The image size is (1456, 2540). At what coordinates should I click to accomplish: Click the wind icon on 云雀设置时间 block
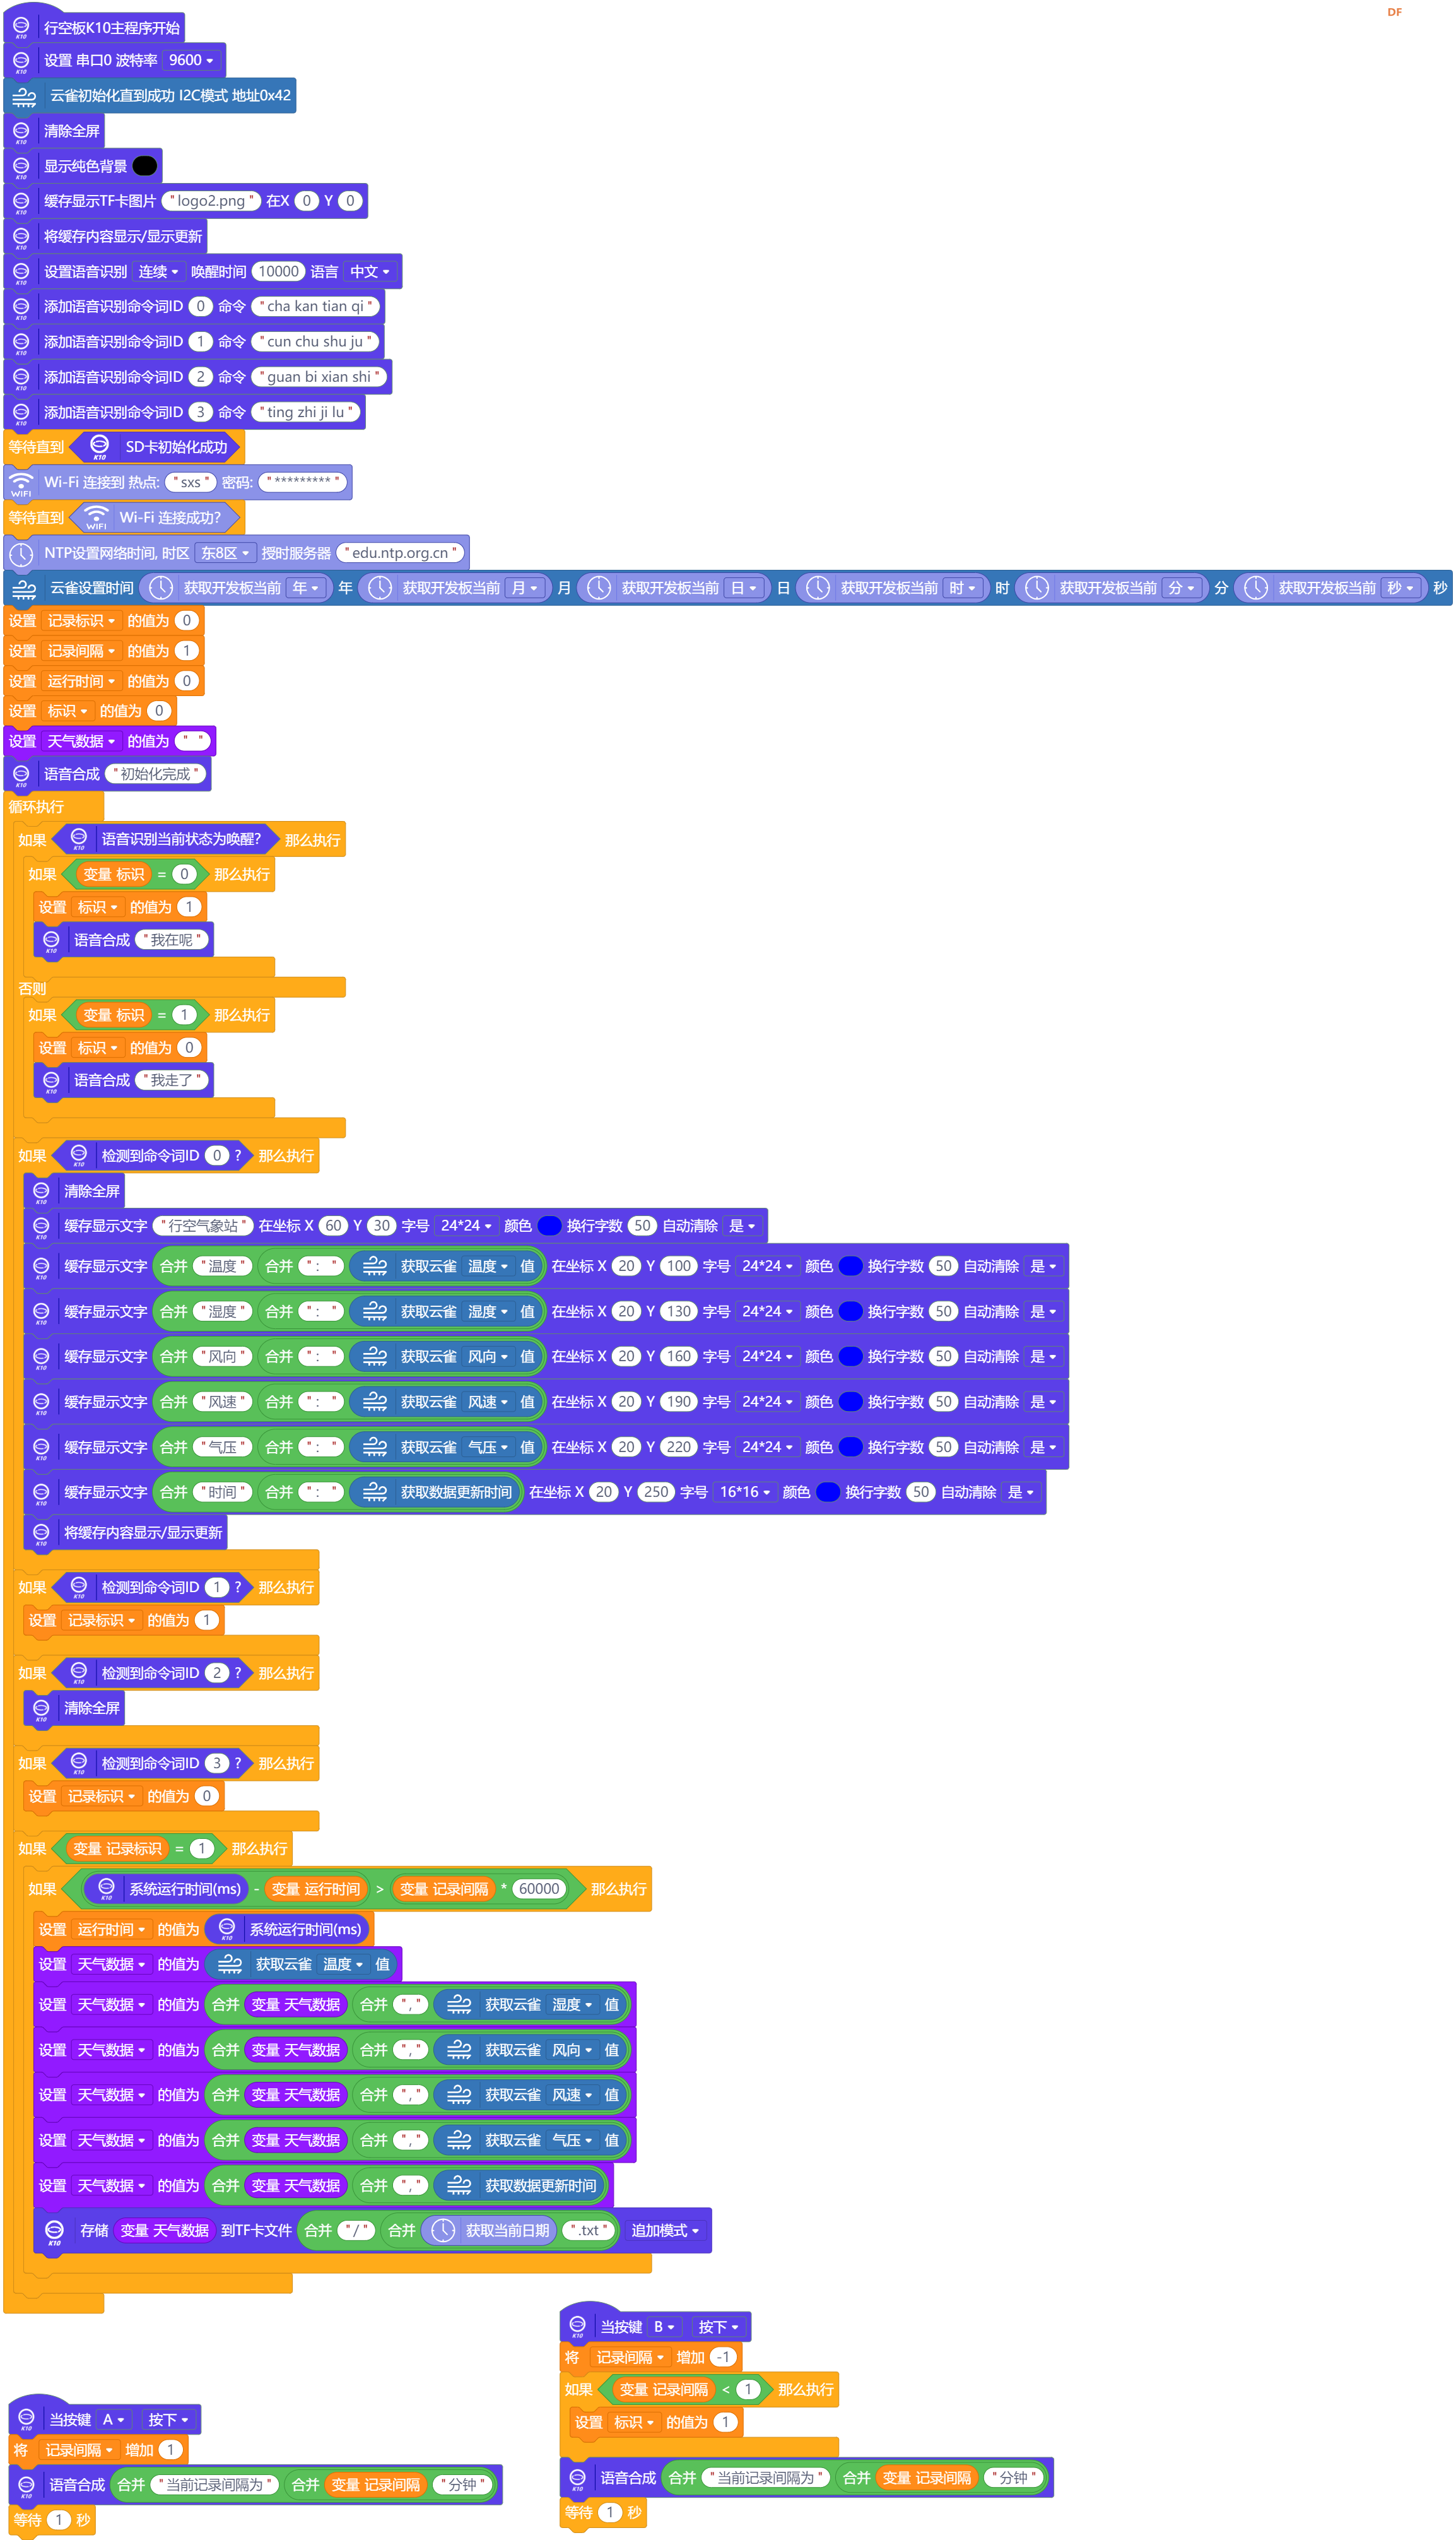coord(24,588)
